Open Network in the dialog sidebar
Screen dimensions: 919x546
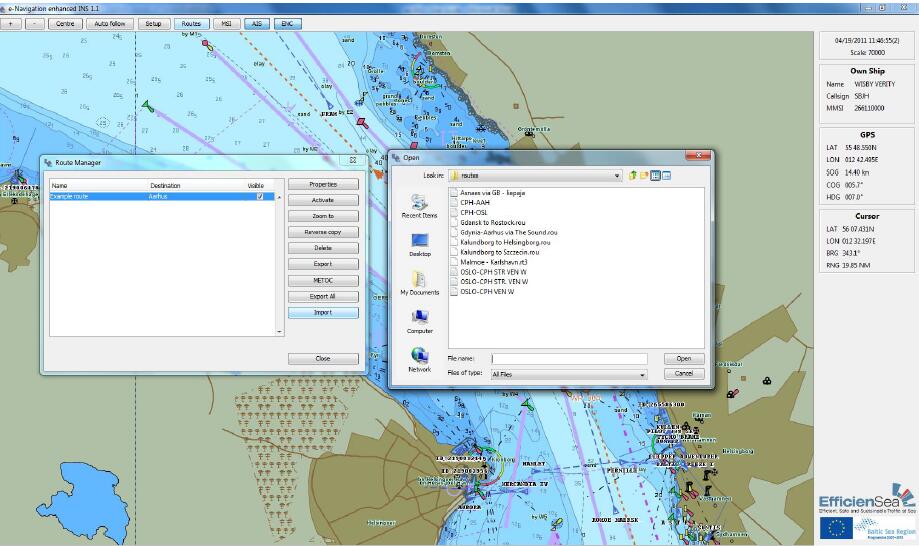pyautogui.click(x=419, y=360)
